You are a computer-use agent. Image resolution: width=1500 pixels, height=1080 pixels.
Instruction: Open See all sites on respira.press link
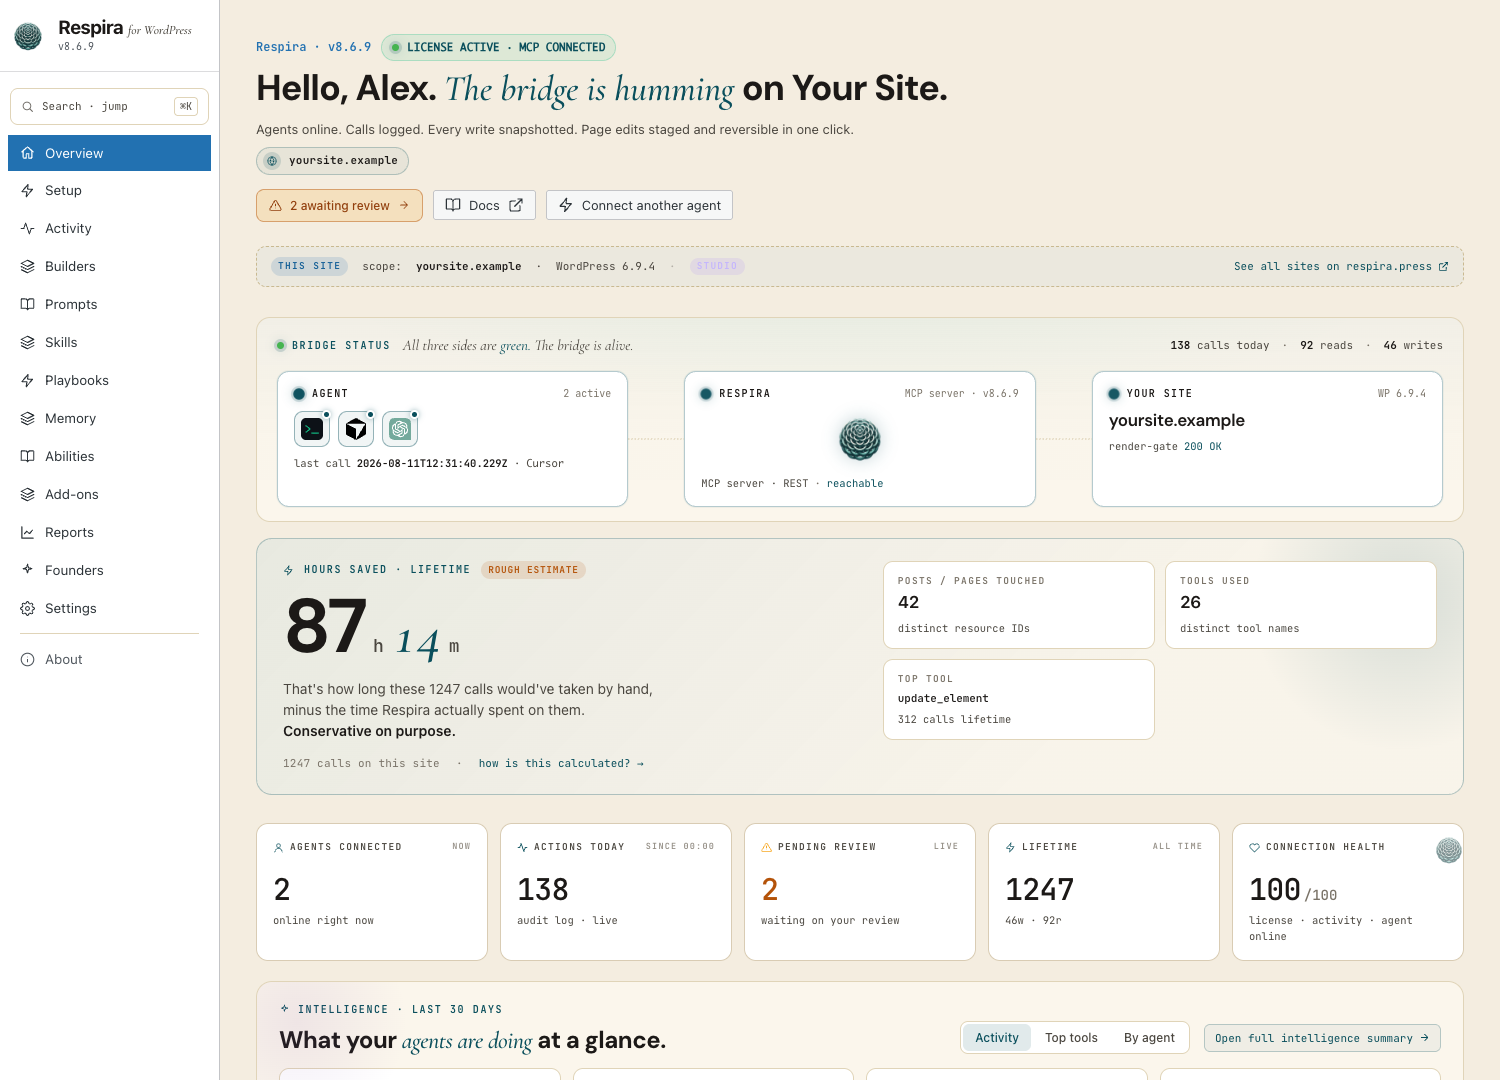coord(1341,267)
